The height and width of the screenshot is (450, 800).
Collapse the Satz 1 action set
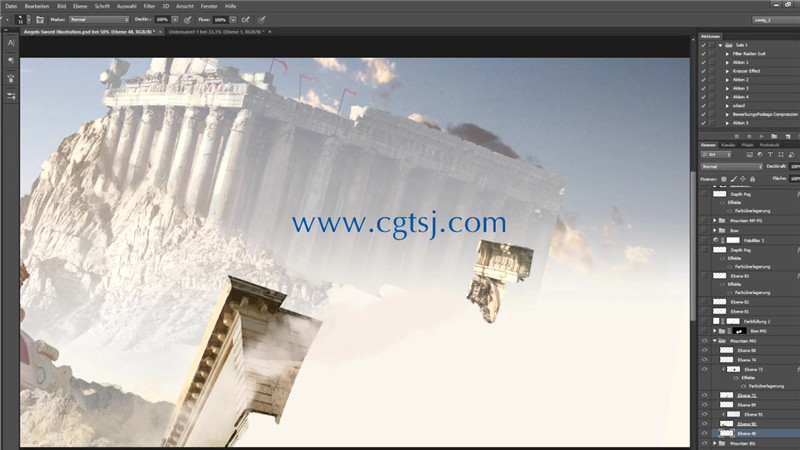[x=720, y=45]
